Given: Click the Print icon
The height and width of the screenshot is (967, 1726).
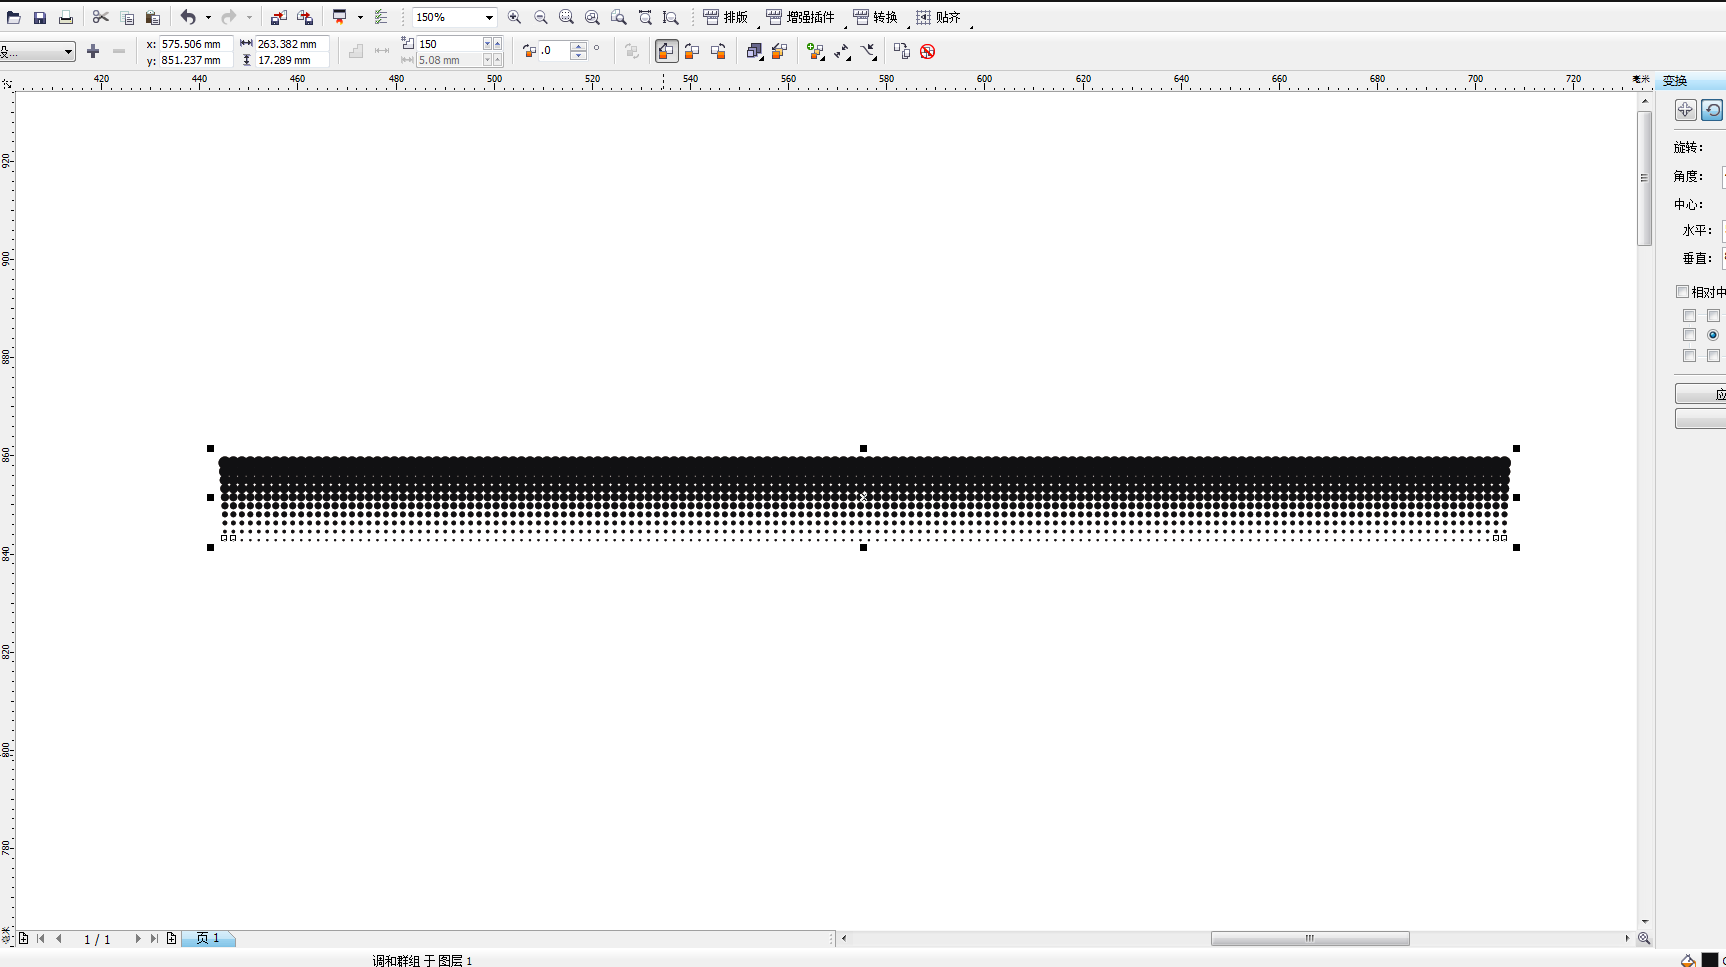Looking at the screenshot, I should [66, 18].
